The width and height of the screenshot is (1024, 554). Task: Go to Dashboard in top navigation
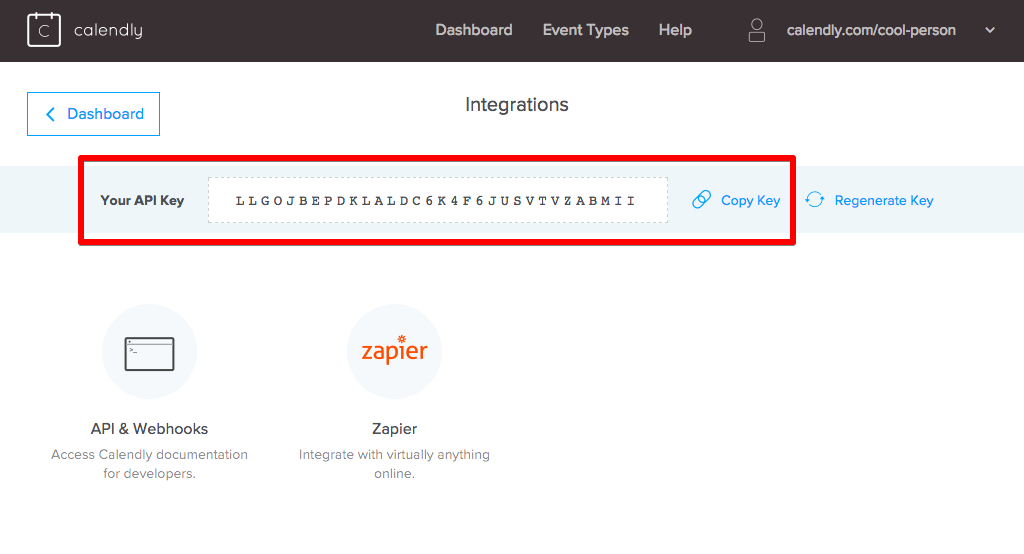tap(473, 30)
